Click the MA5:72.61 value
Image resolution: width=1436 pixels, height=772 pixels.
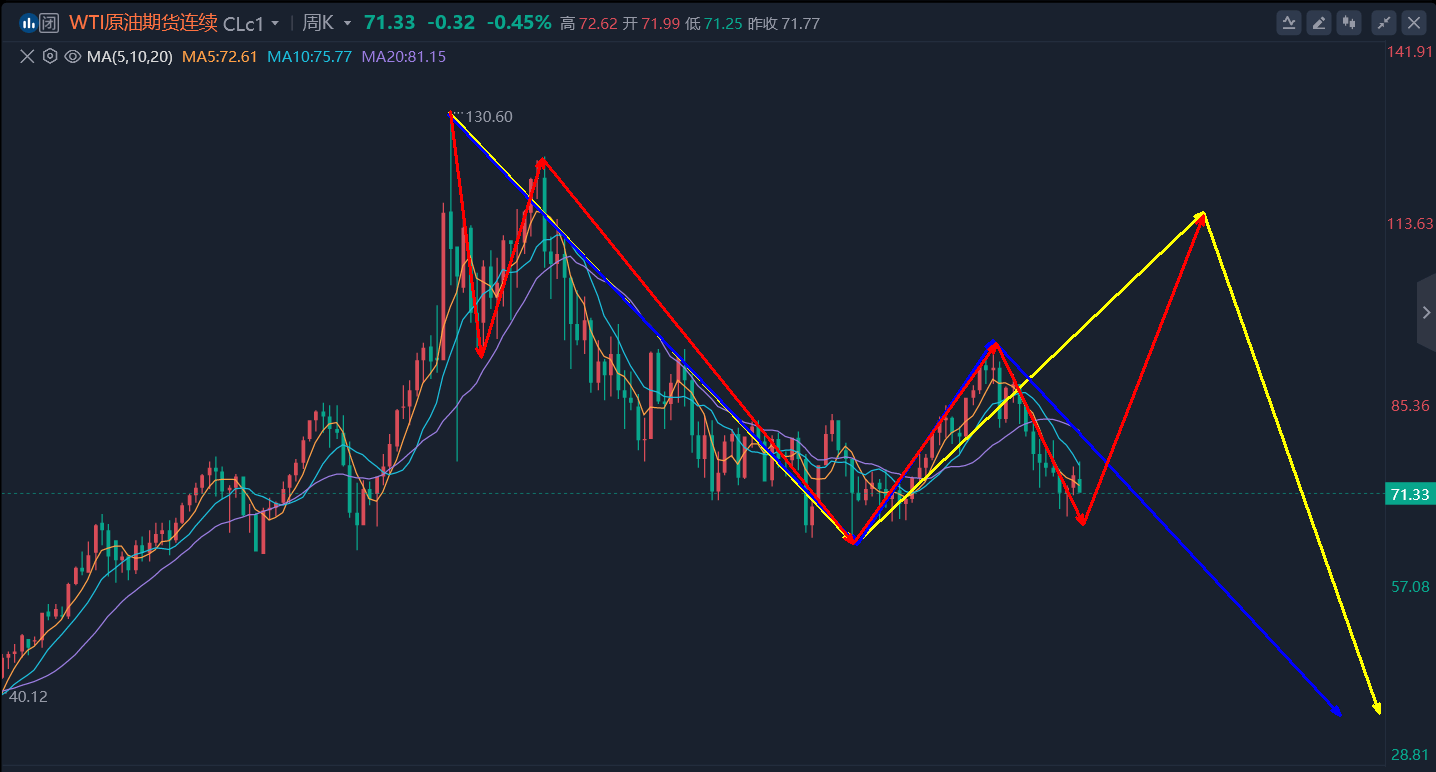coord(219,57)
